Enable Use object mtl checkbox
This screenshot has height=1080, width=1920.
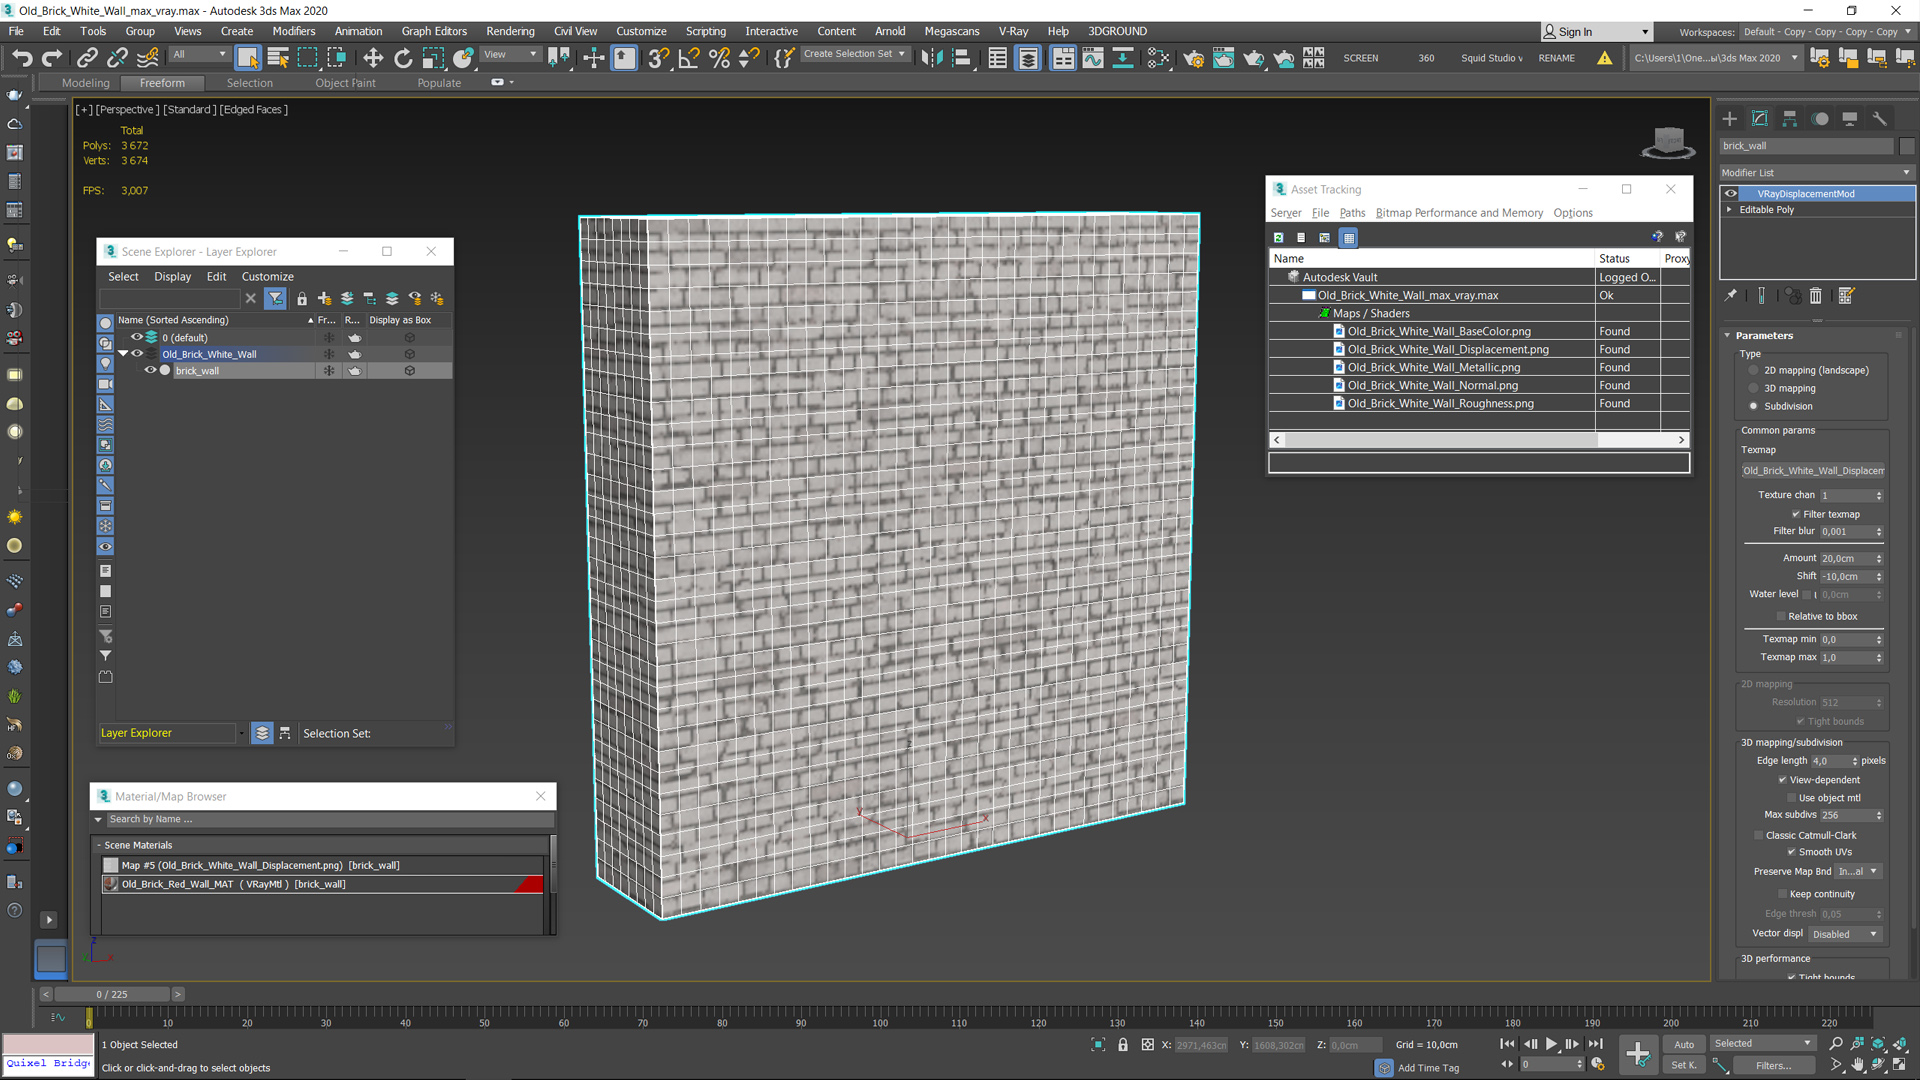coord(1791,798)
